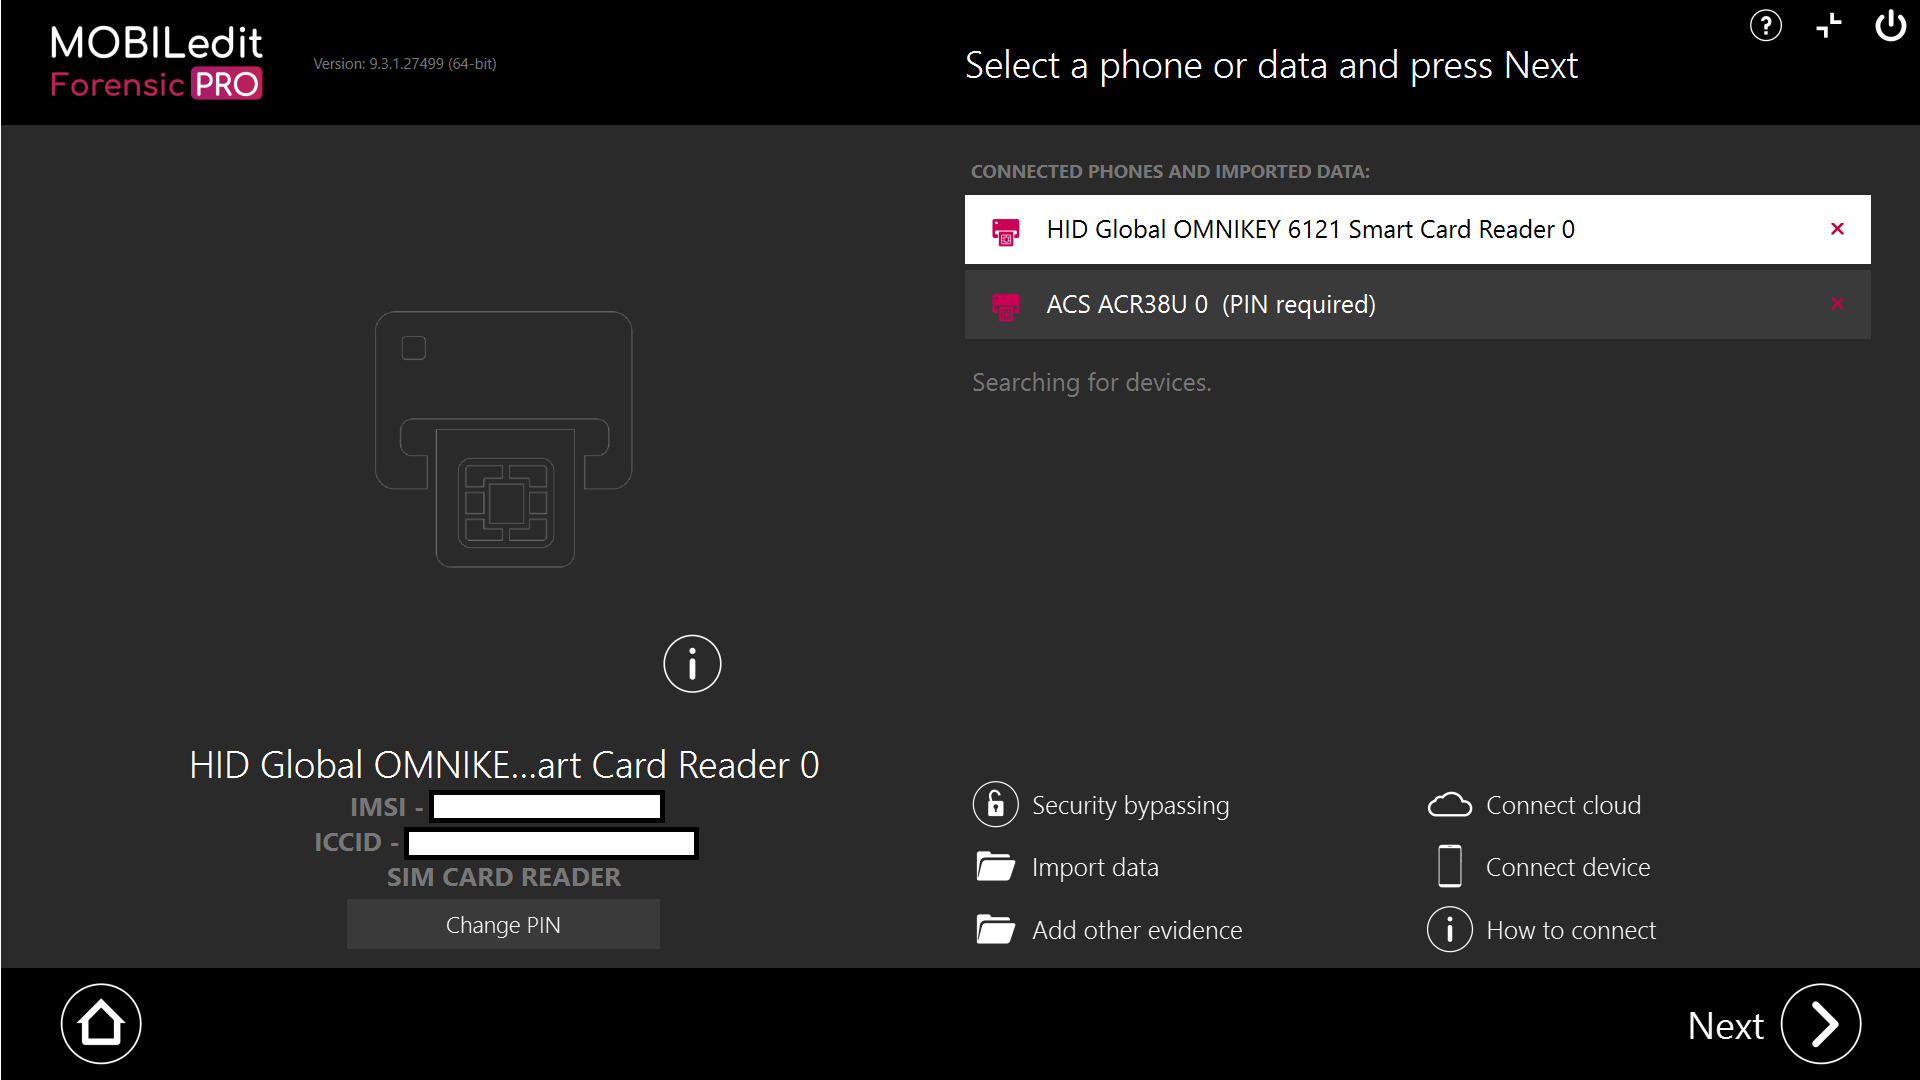Click the info icon above the reader name

coord(691,663)
